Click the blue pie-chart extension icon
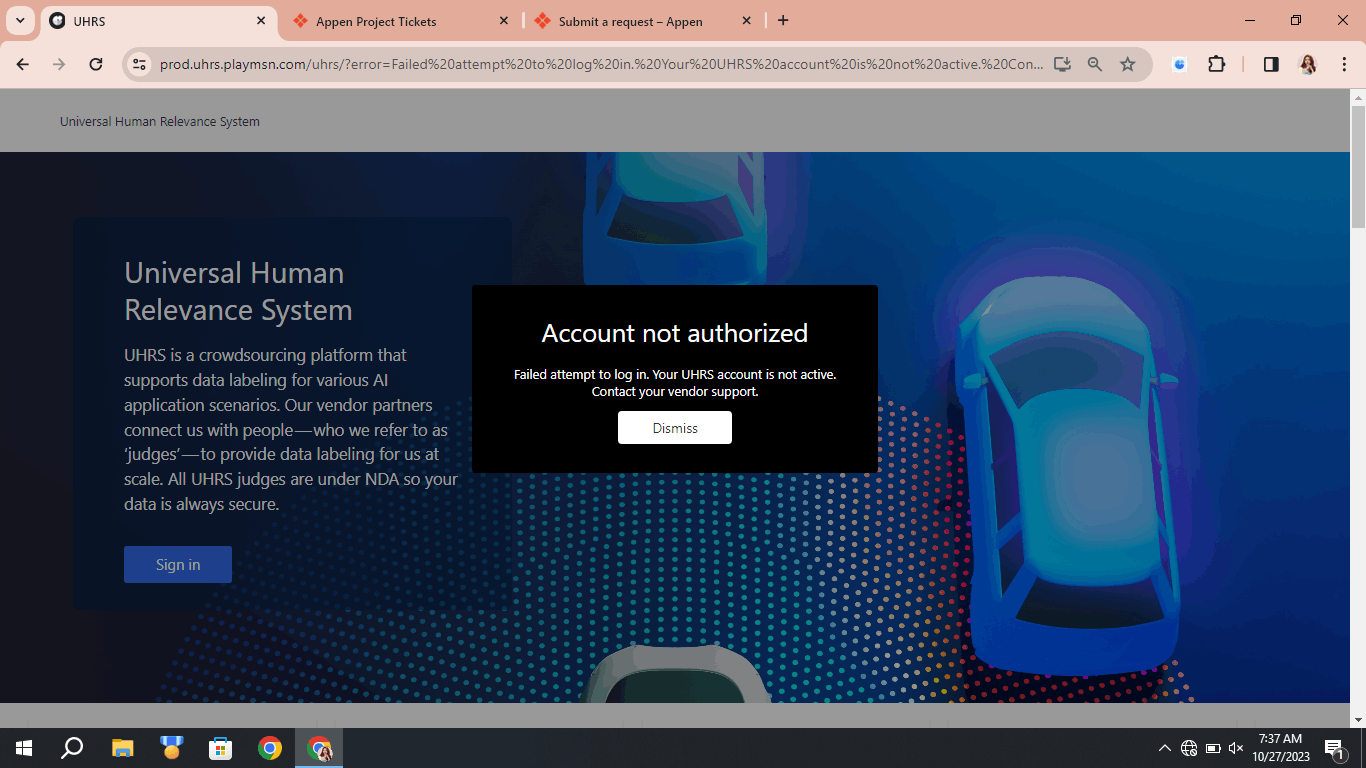This screenshot has width=1366, height=768. tap(1179, 63)
